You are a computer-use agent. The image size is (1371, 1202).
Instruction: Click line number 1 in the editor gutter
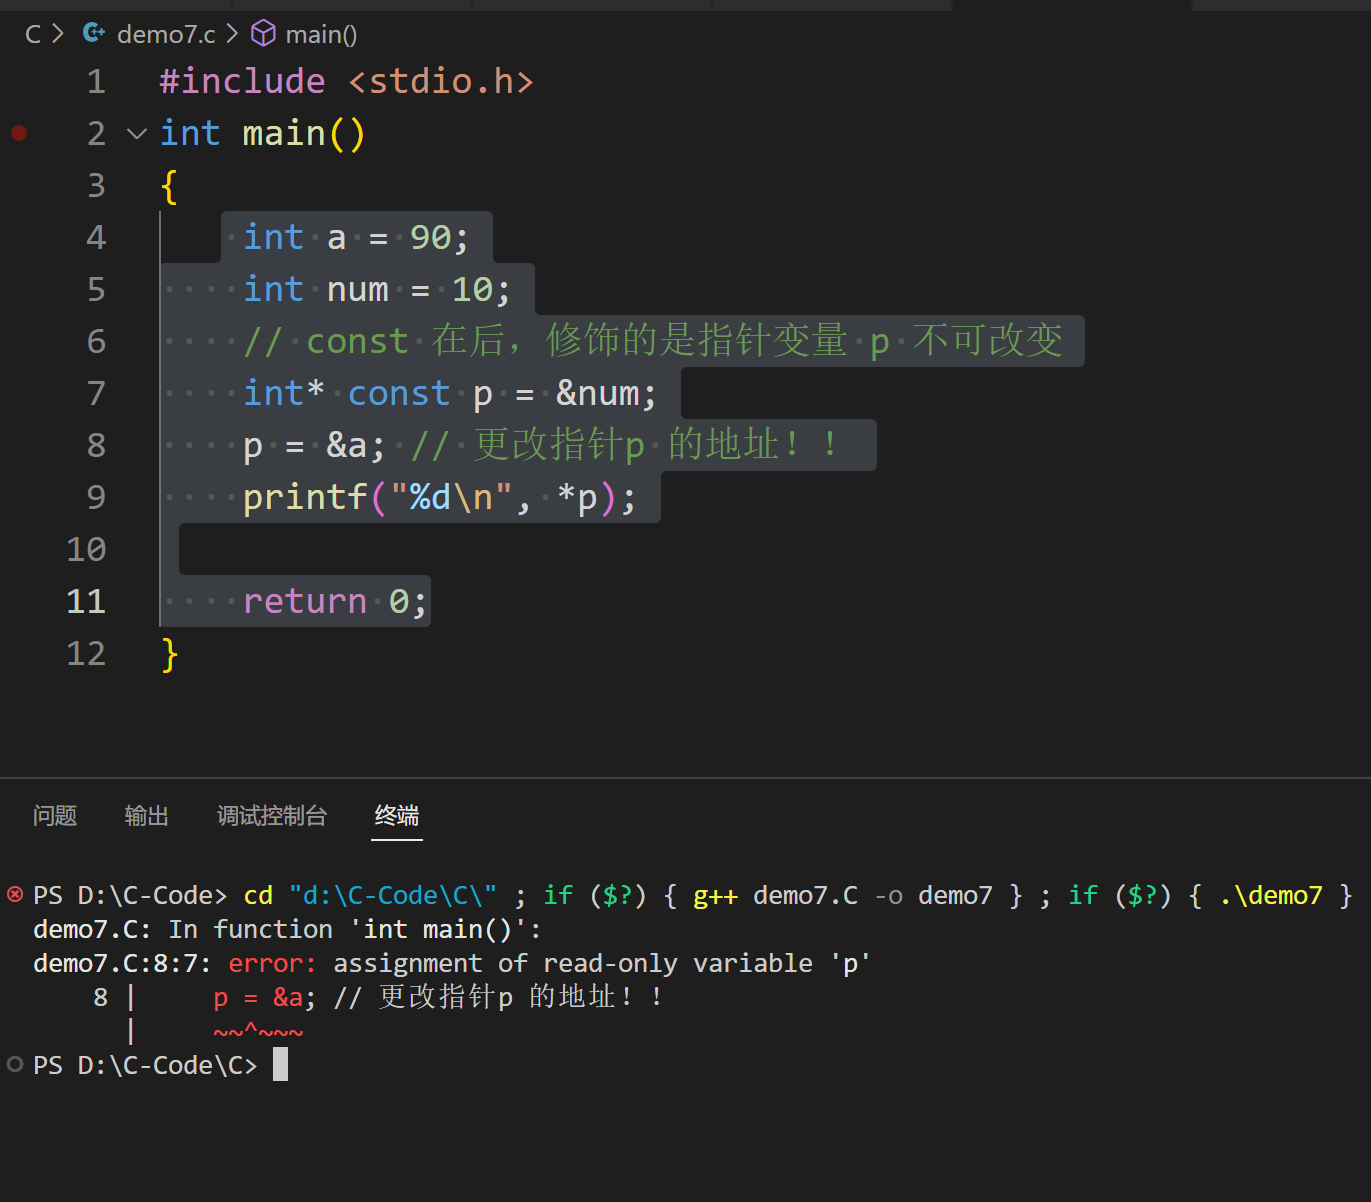pyautogui.click(x=96, y=81)
